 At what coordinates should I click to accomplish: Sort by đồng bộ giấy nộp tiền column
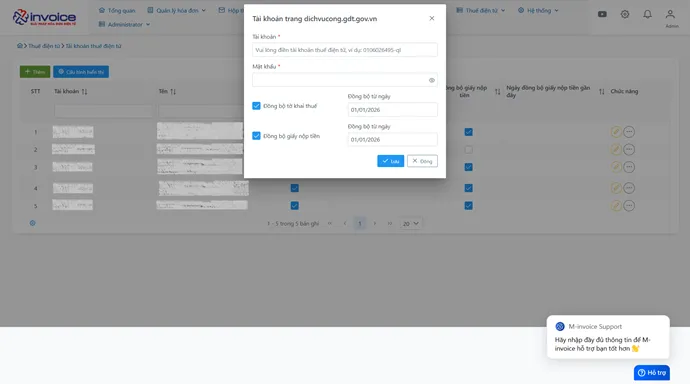pyautogui.click(x=497, y=91)
